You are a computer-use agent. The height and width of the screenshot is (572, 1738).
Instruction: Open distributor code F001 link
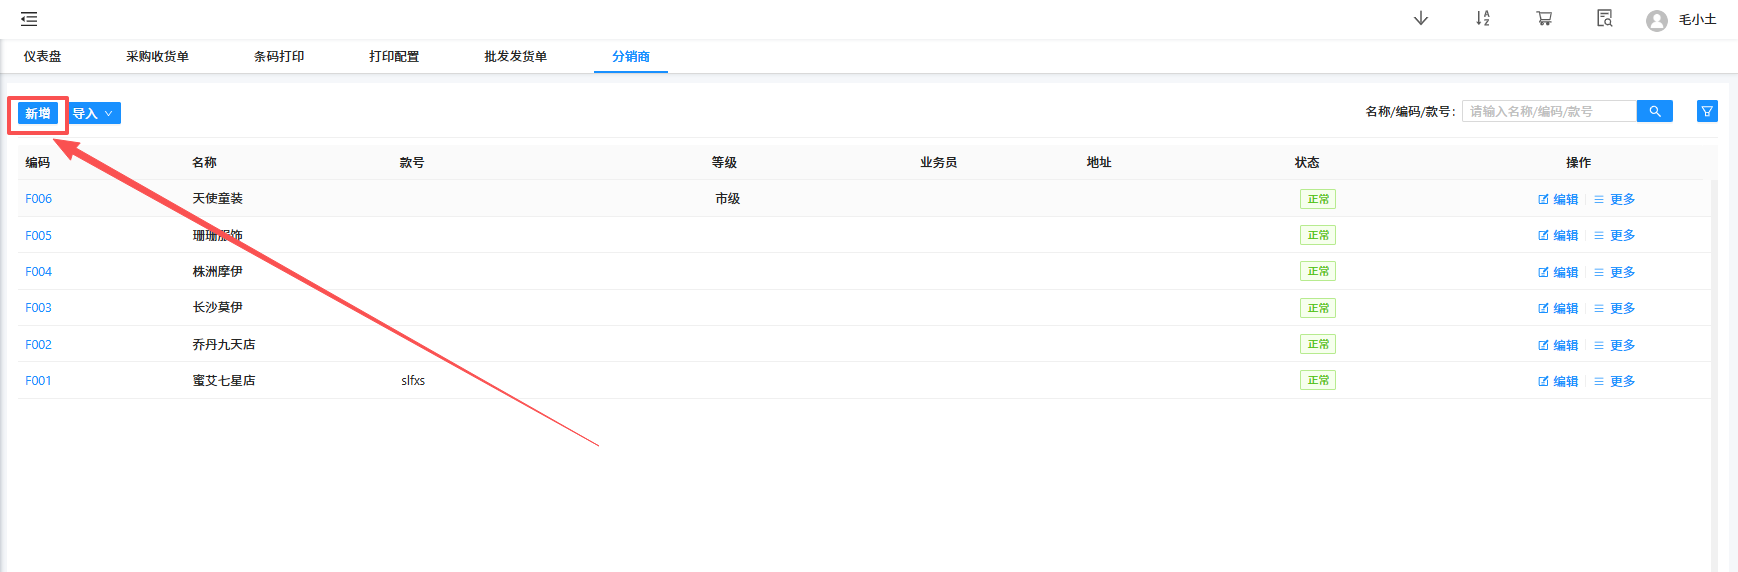pos(38,380)
